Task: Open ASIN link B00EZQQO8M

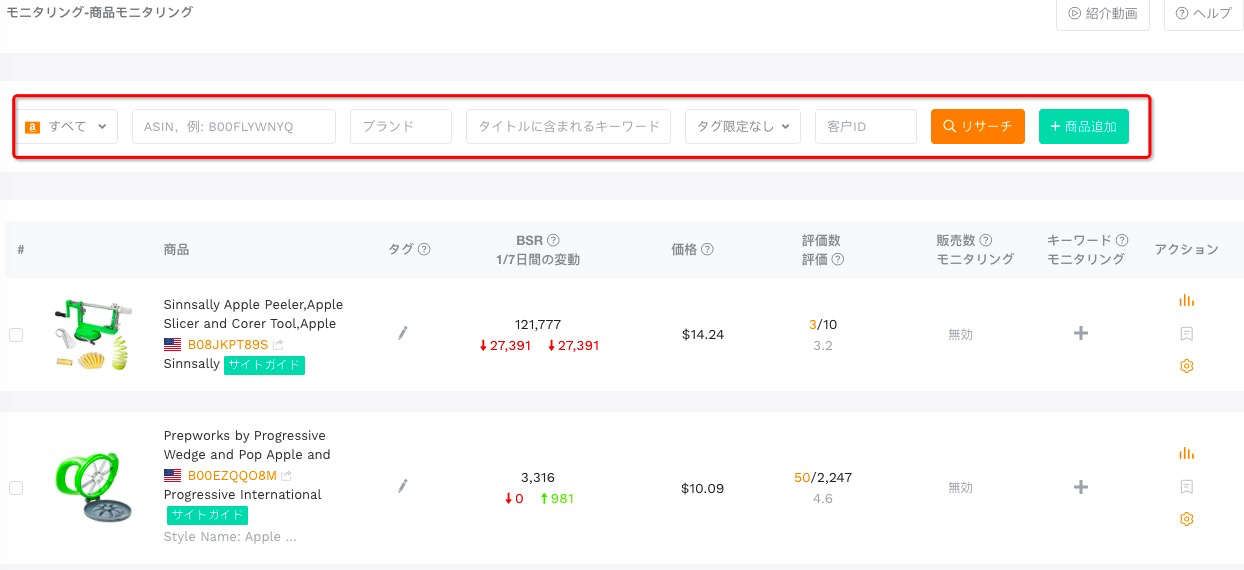Action: (x=232, y=475)
